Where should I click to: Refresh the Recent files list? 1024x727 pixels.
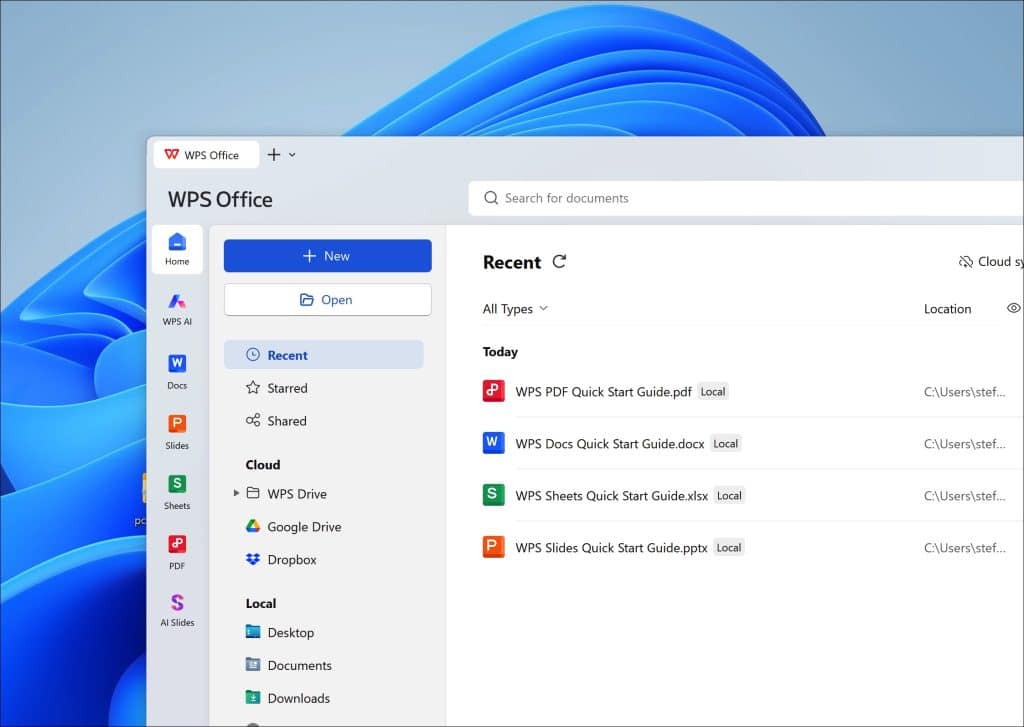click(559, 262)
